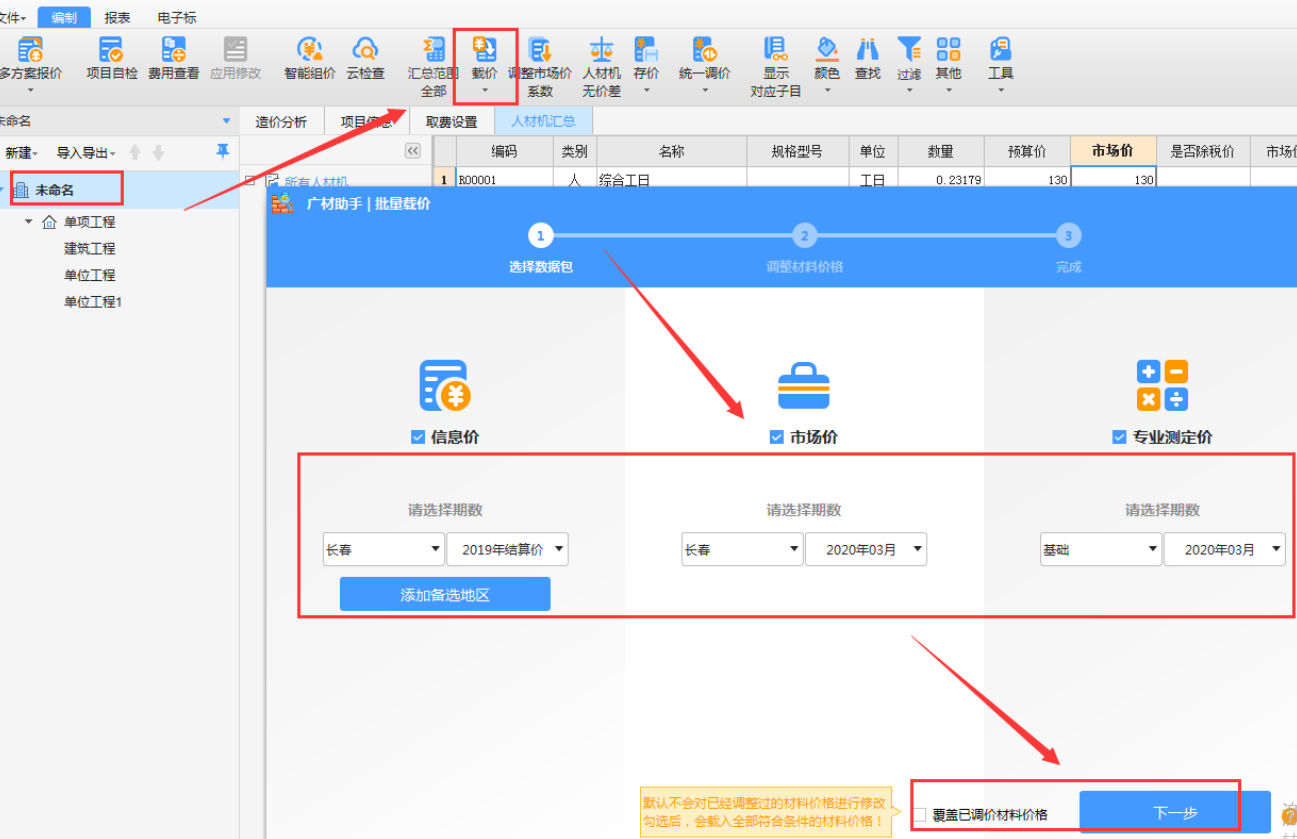Toggle the 信息价 checkbox
The width and height of the screenshot is (1297, 839).
point(418,437)
